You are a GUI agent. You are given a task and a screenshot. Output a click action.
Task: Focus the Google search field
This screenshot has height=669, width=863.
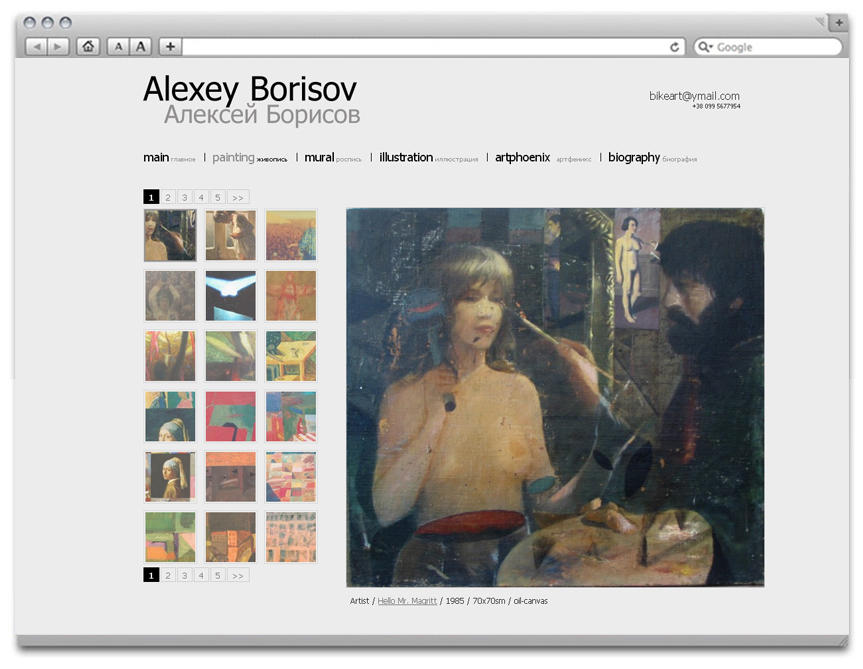(x=768, y=47)
